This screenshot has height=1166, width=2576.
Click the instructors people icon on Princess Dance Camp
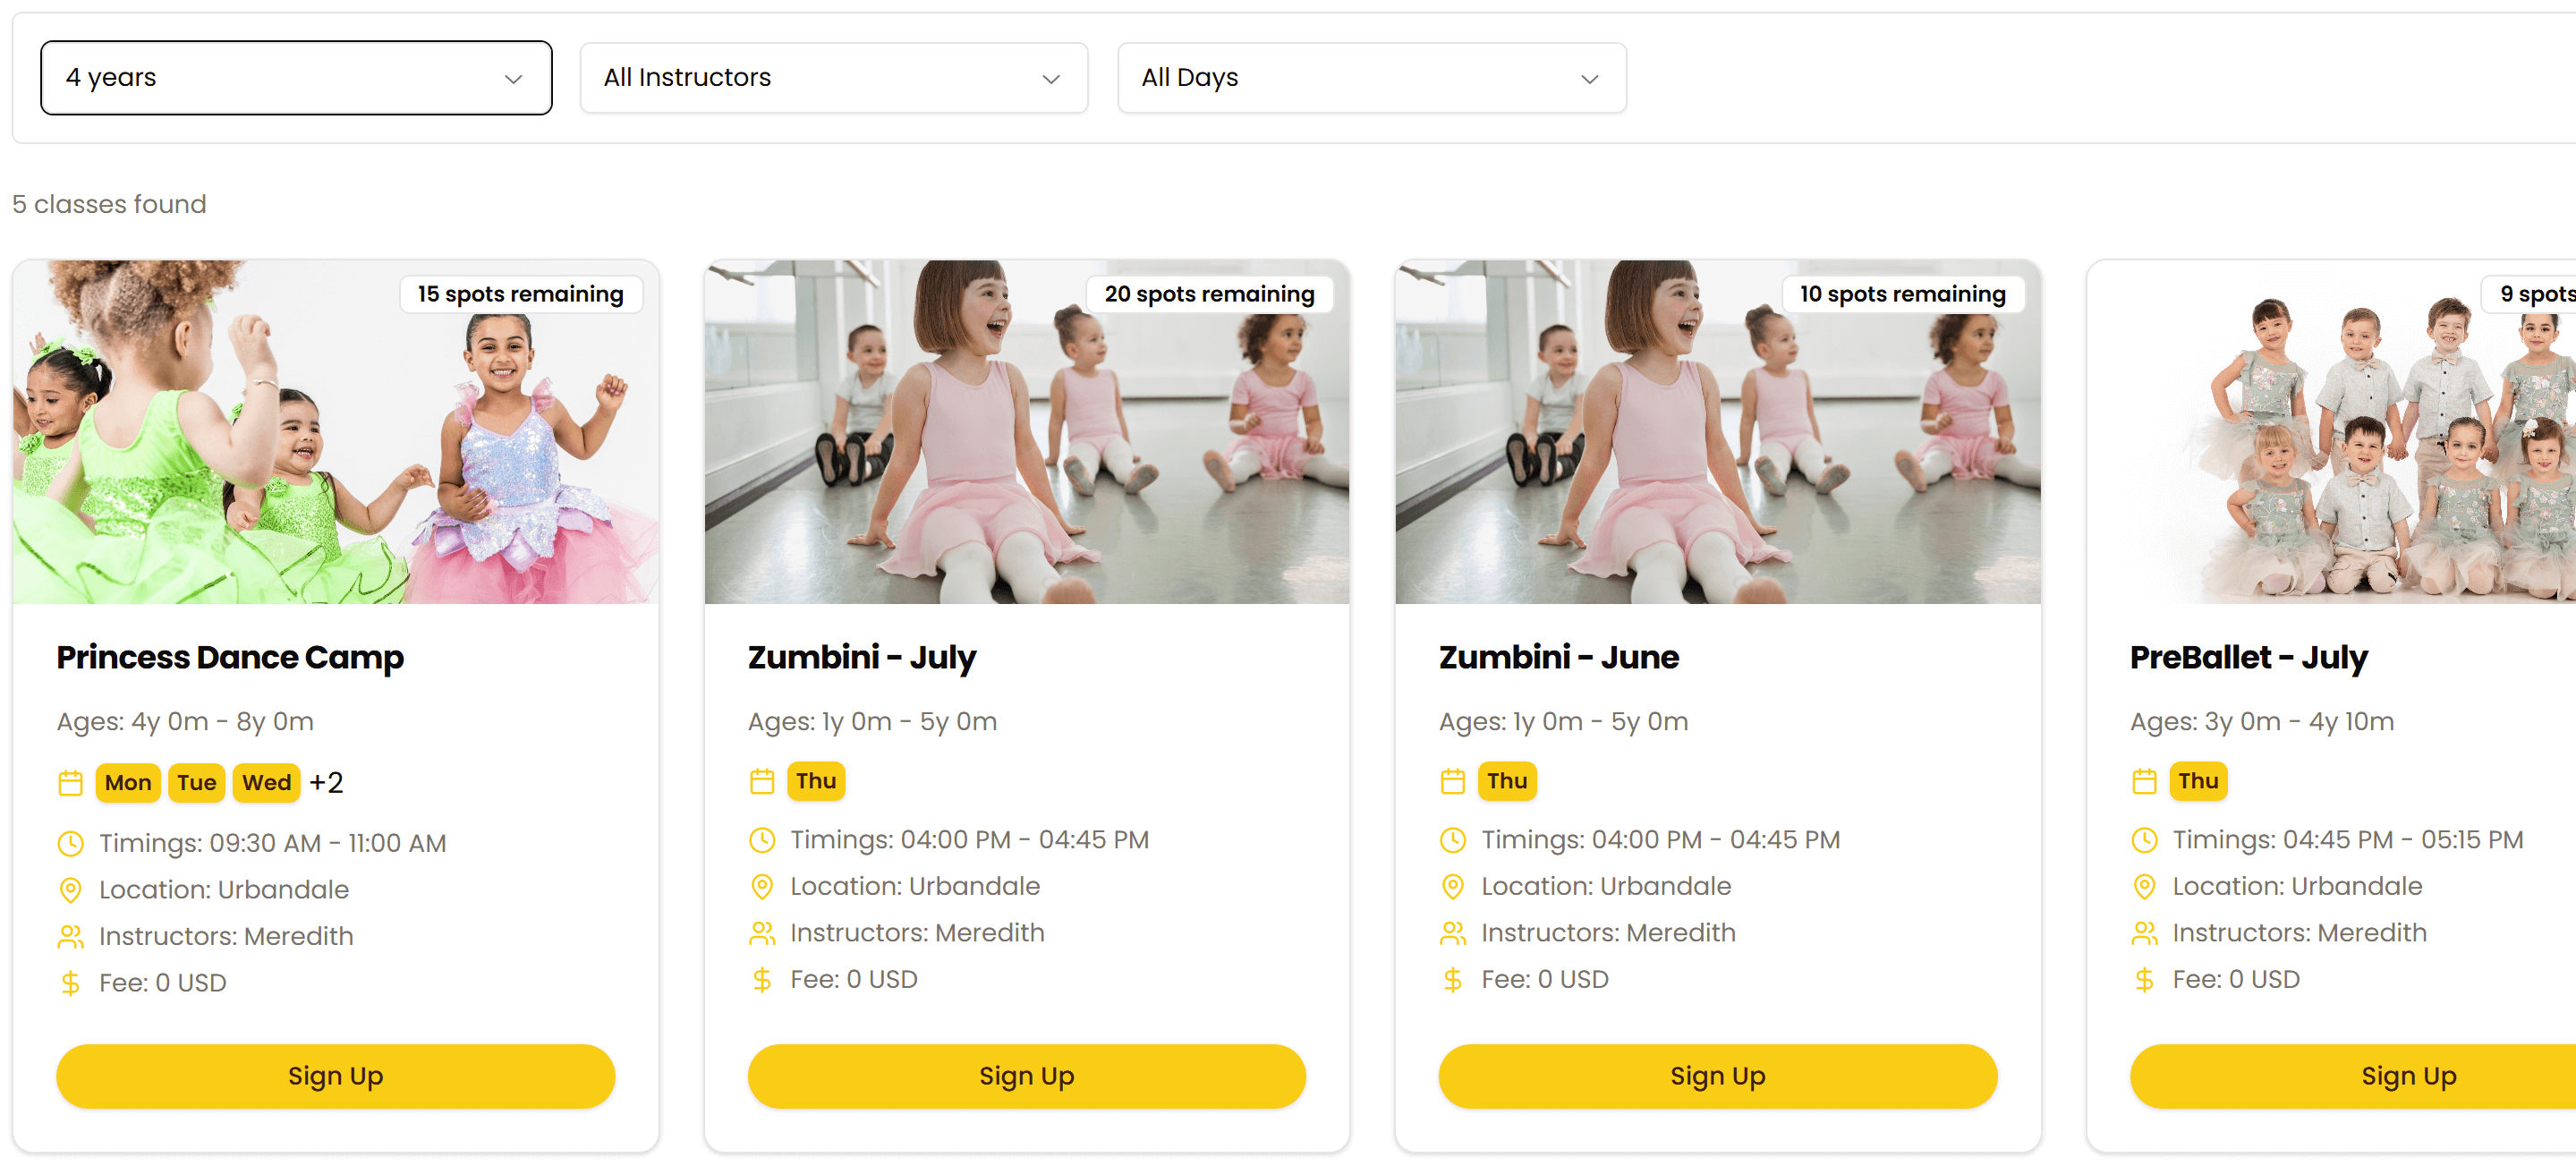70,936
